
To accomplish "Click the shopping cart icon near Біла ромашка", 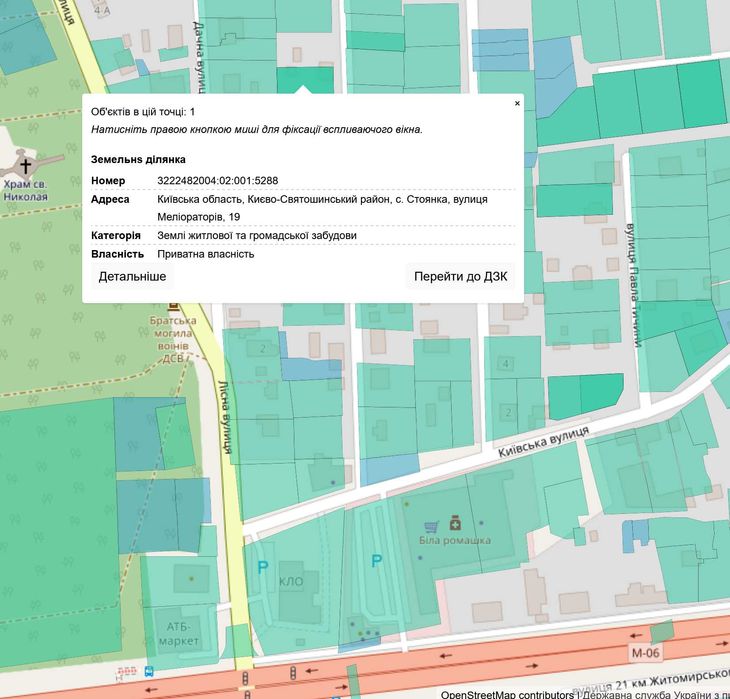I will click(432, 527).
